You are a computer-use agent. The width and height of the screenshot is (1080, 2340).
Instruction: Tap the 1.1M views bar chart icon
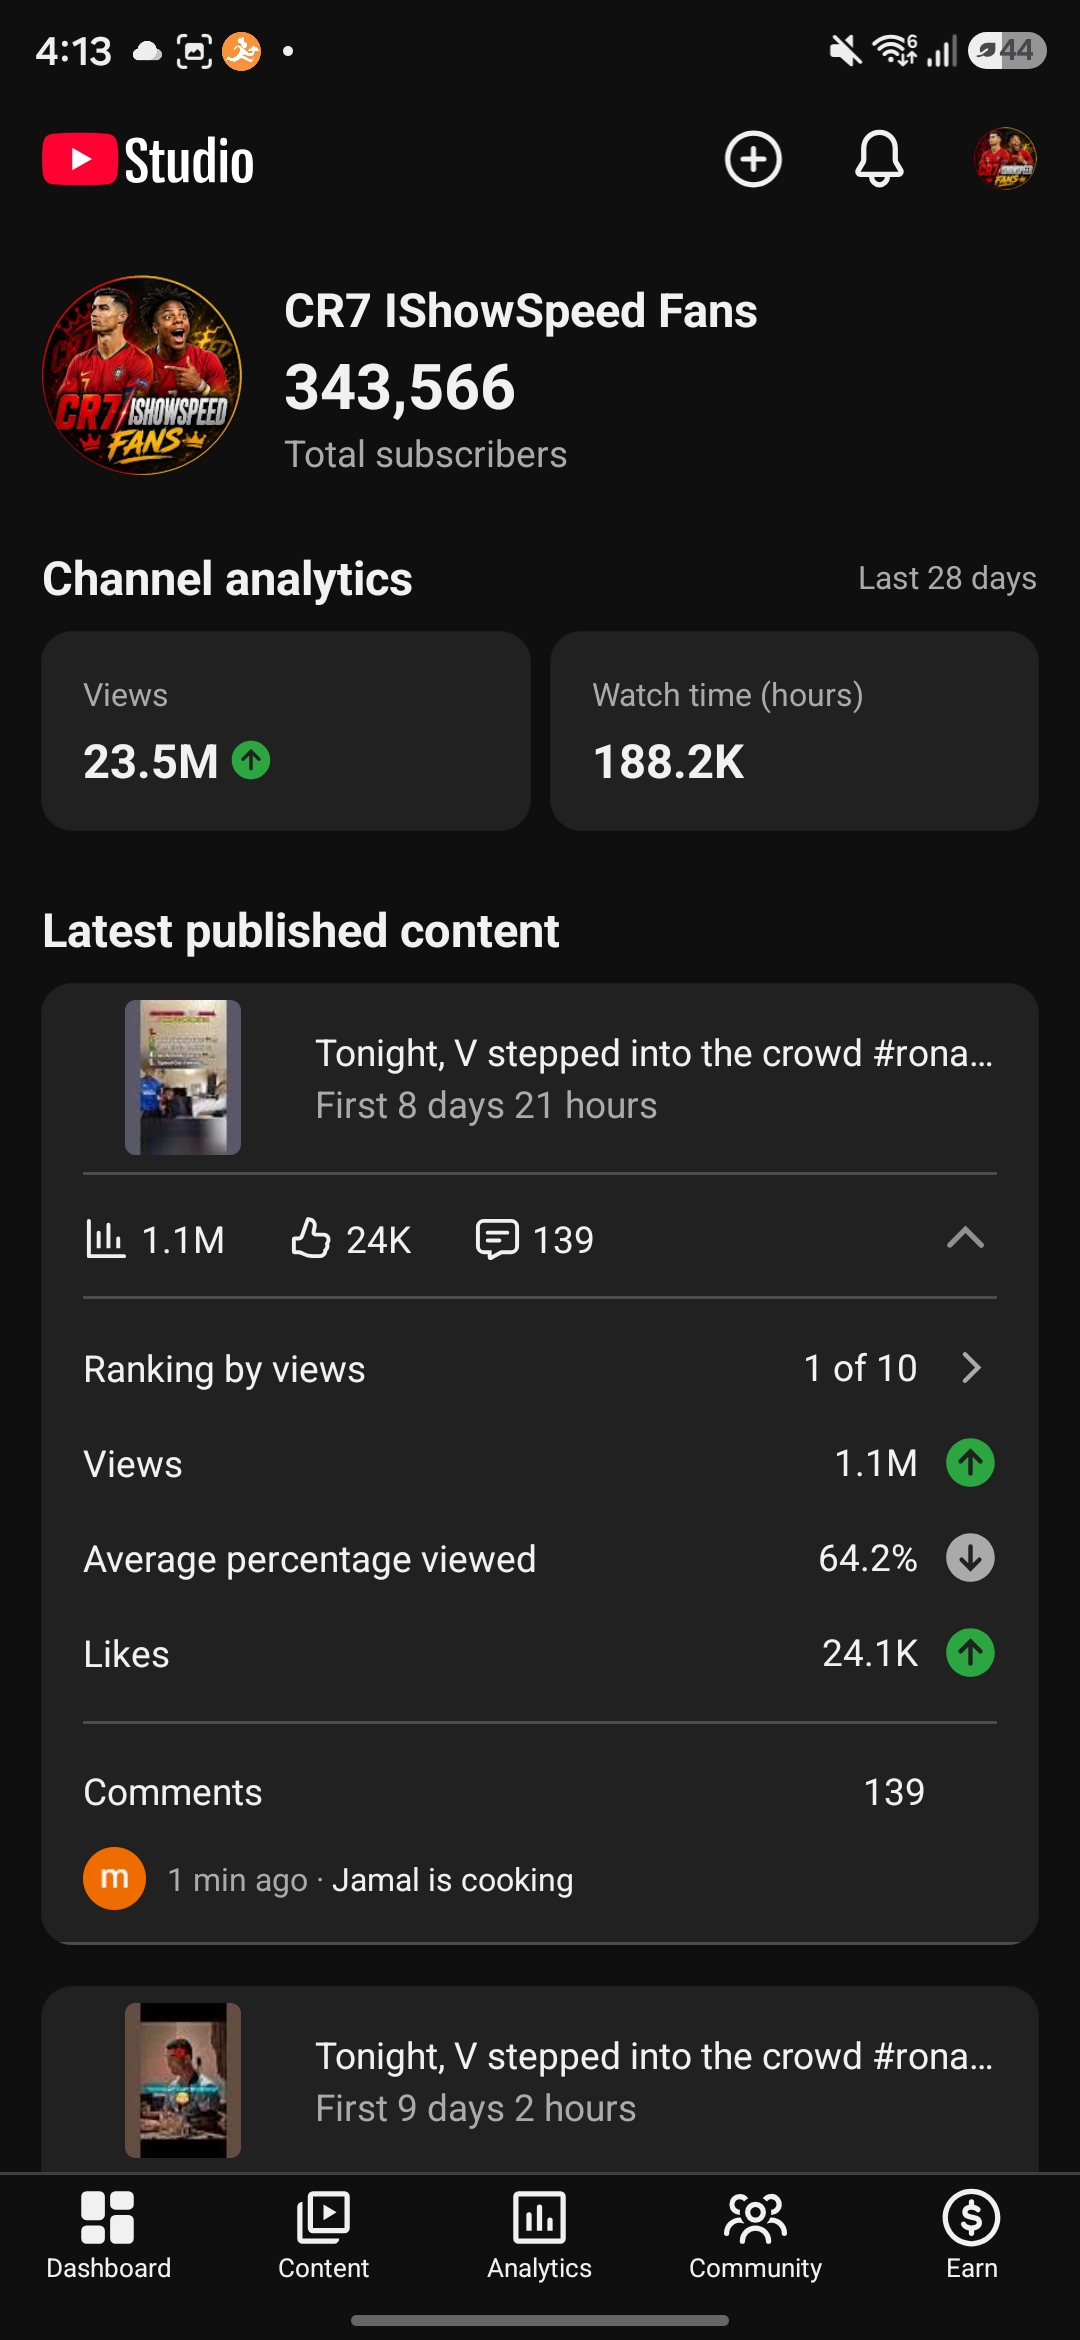click(105, 1239)
